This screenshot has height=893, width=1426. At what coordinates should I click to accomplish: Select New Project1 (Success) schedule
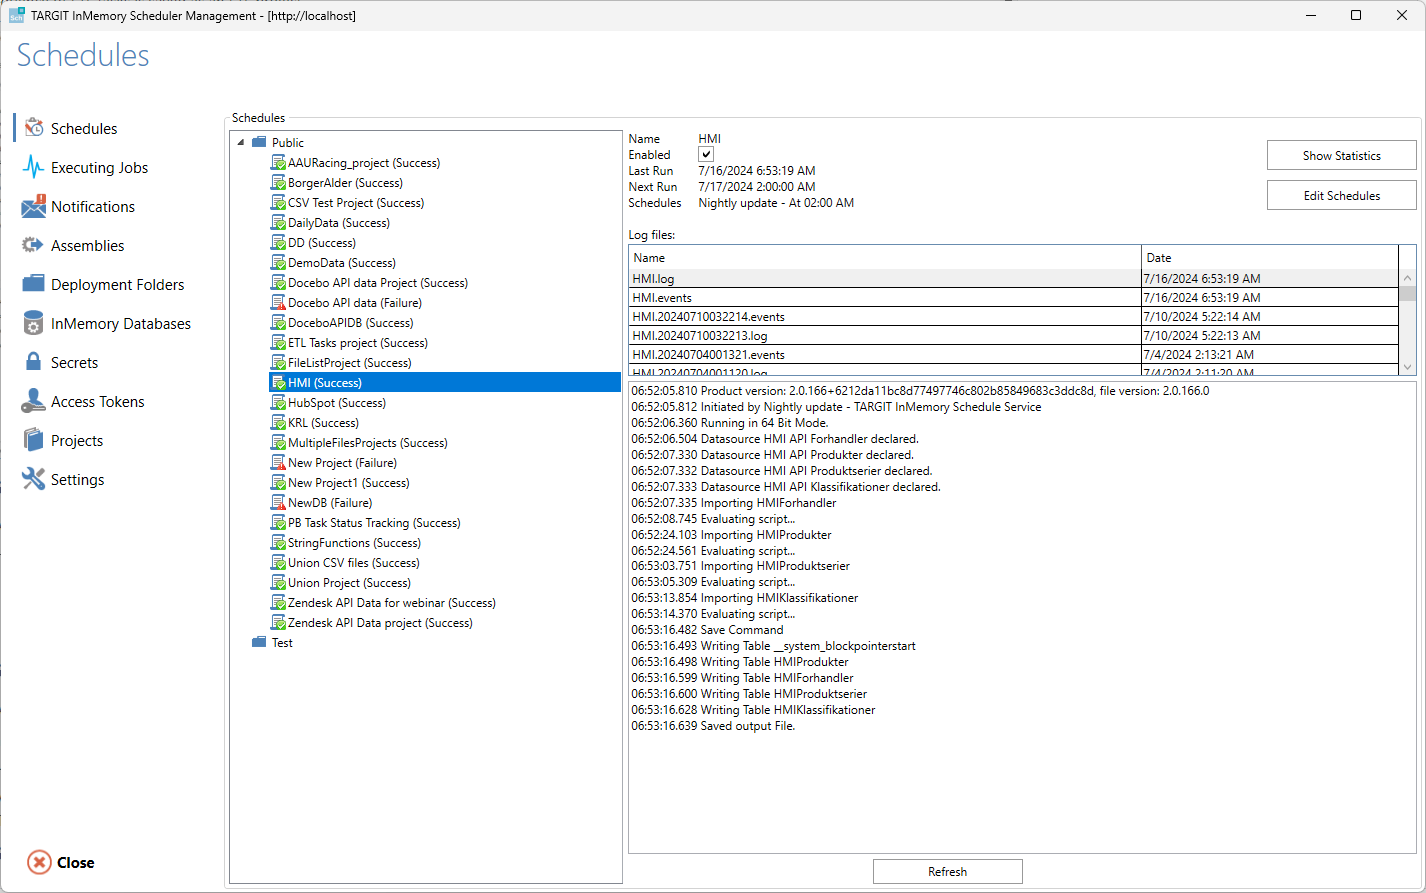click(x=349, y=483)
